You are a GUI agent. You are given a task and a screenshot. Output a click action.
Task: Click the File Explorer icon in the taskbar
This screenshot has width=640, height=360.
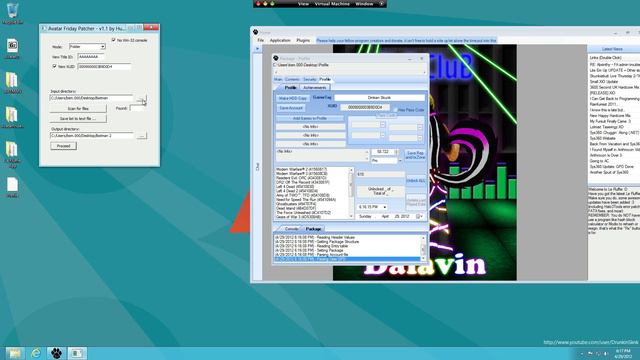tap(14, 353)
